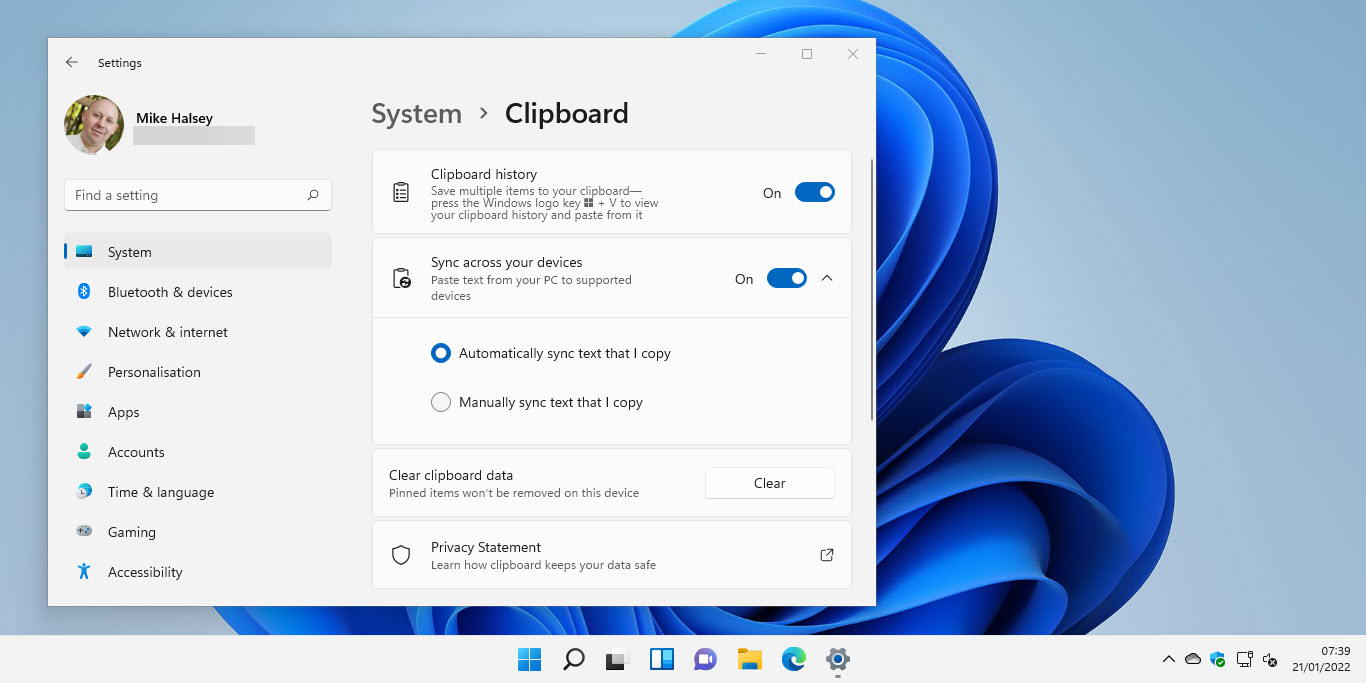Select the Apps sidebar entry
The width and height of the screenshot is (1366, 683).
click(x=123, y=412)
